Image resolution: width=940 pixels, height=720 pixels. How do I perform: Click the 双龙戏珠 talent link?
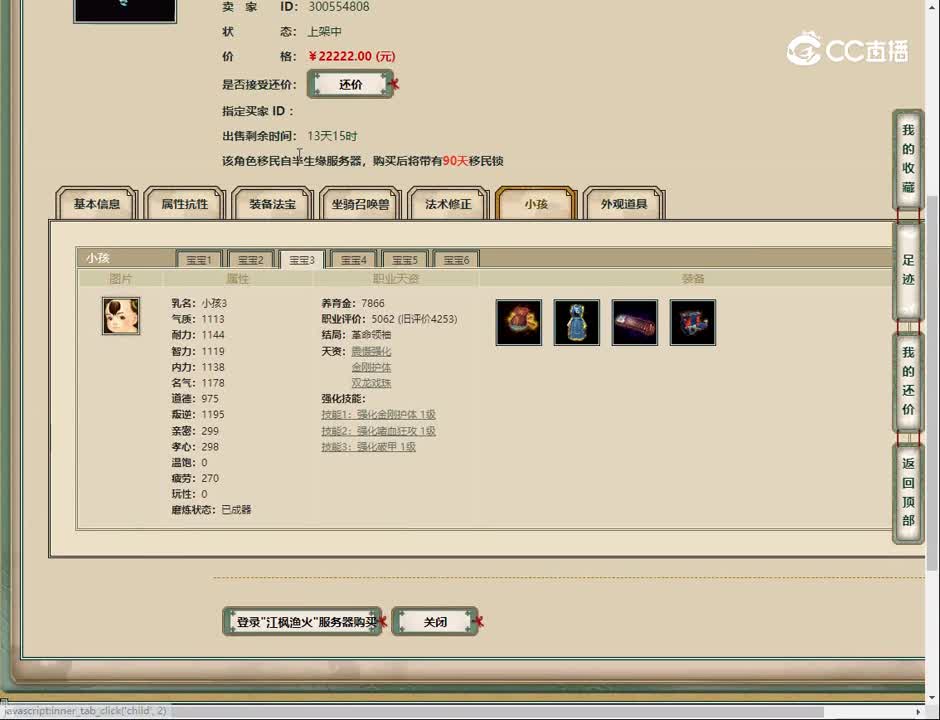[371, 382]
